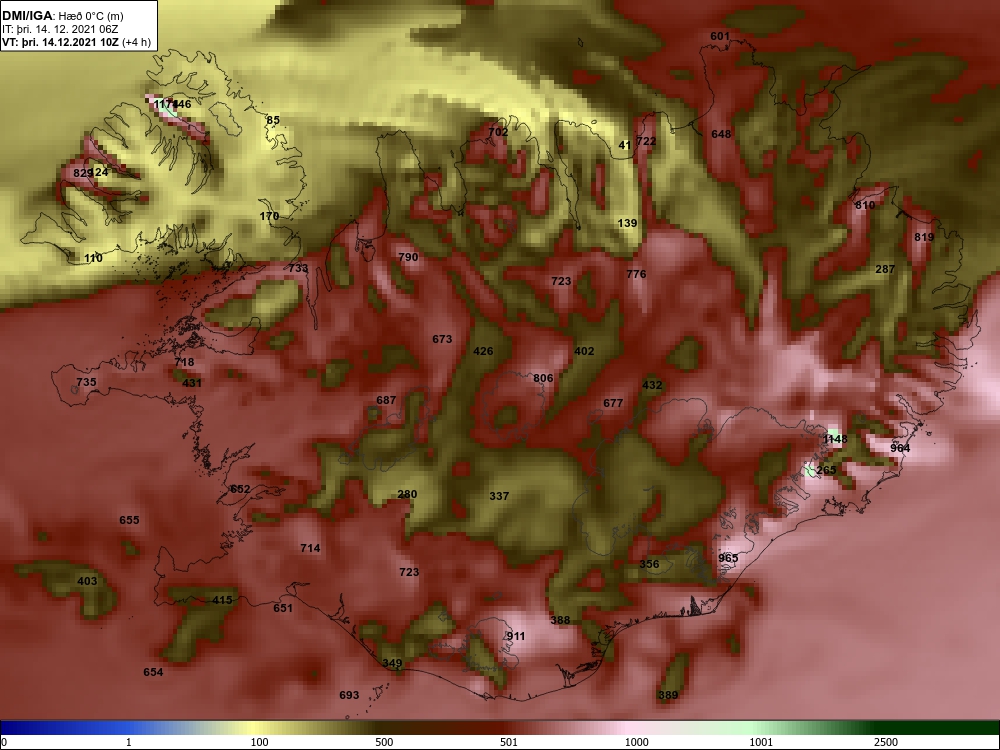
Task: Click the map value '655'
Action: coord(129,520)
